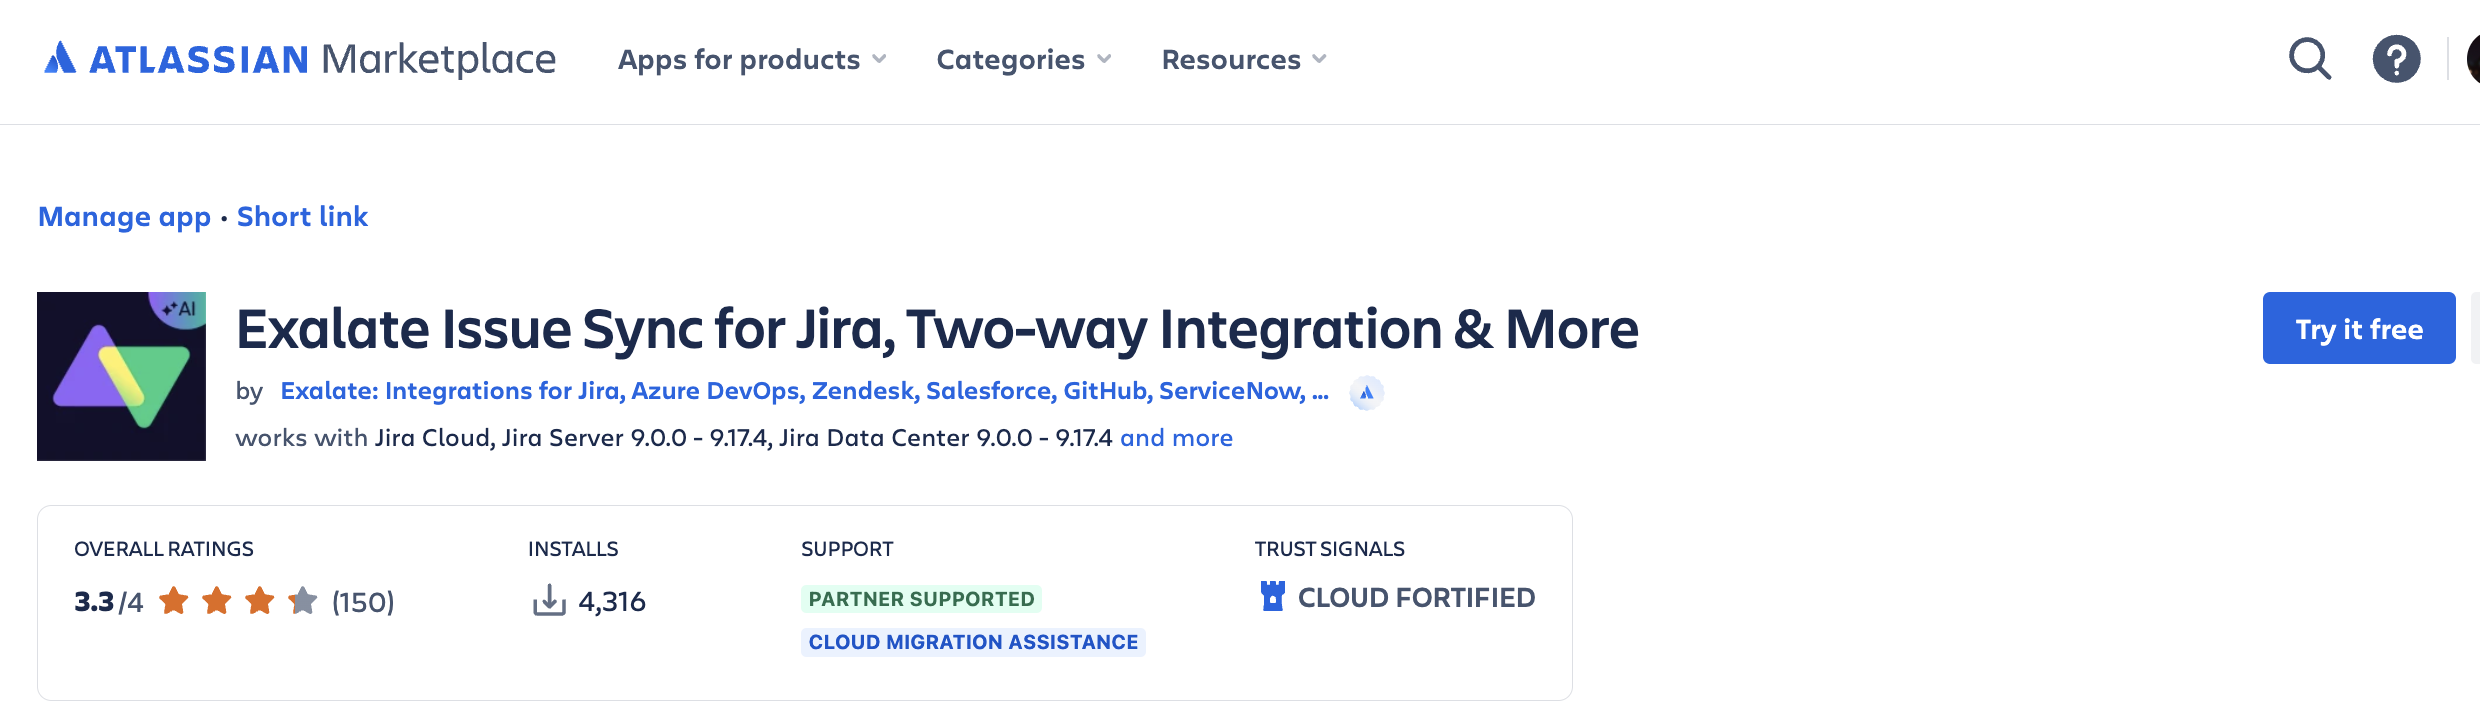Screen dimensions: 2480x720
Task: Click the Cloud Fortified castle icon
Action: tap(1272, 597)
